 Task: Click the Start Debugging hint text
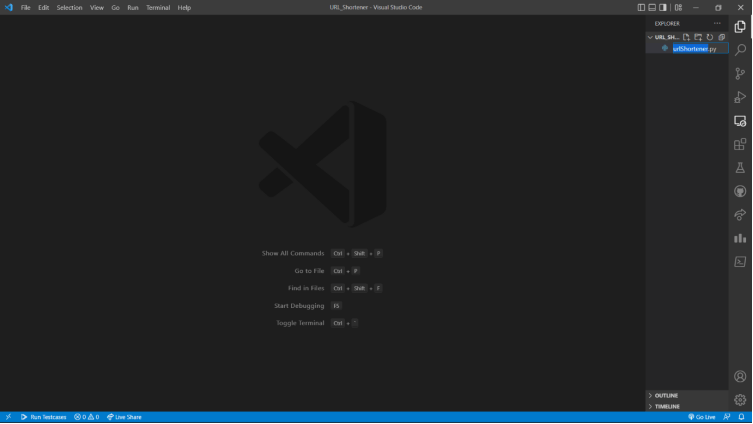pos(299,306)
